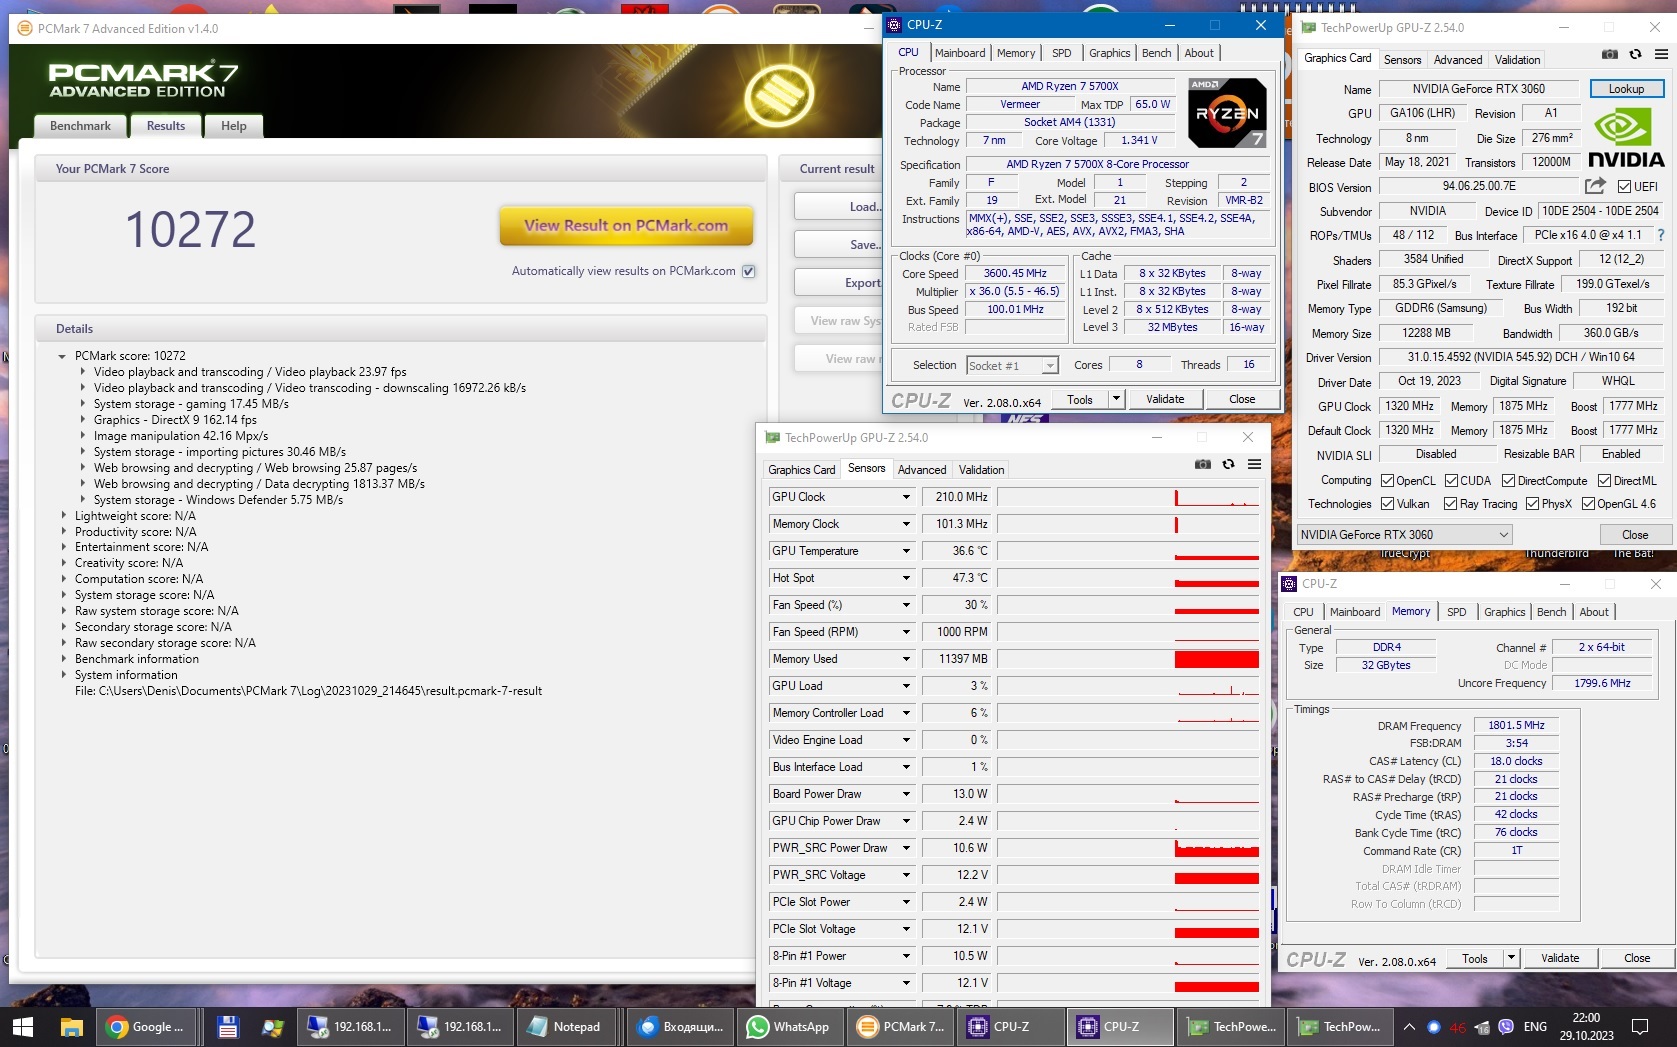
Task: Toggle the PhysX checkbox
Action: pos(1532,504)
